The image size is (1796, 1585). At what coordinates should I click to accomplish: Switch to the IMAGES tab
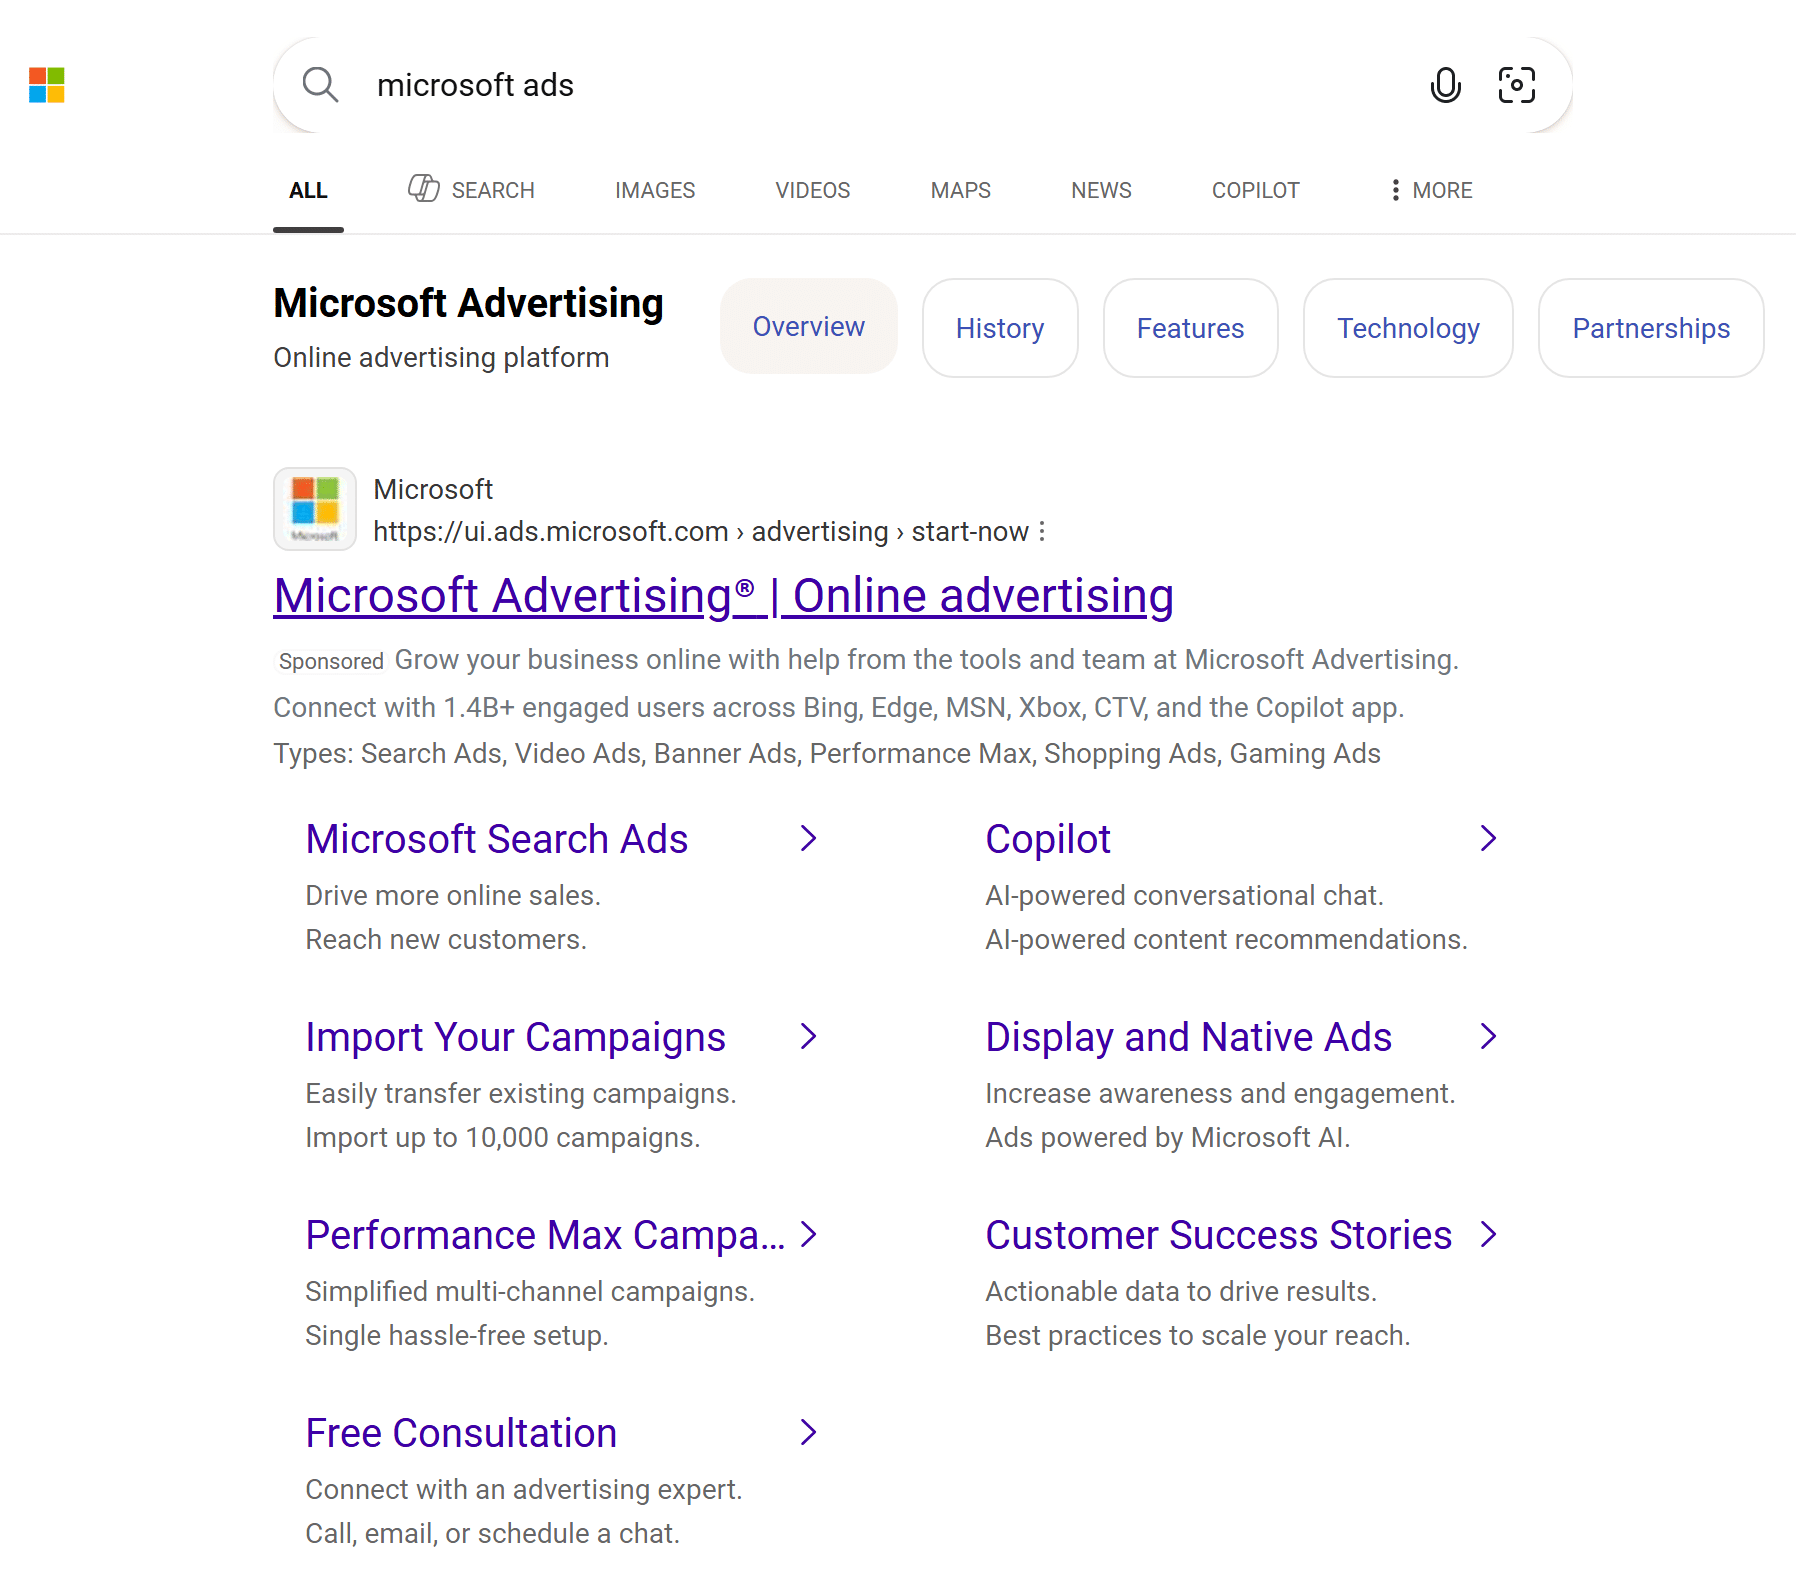pyautogui.click(x=655, y=190)
